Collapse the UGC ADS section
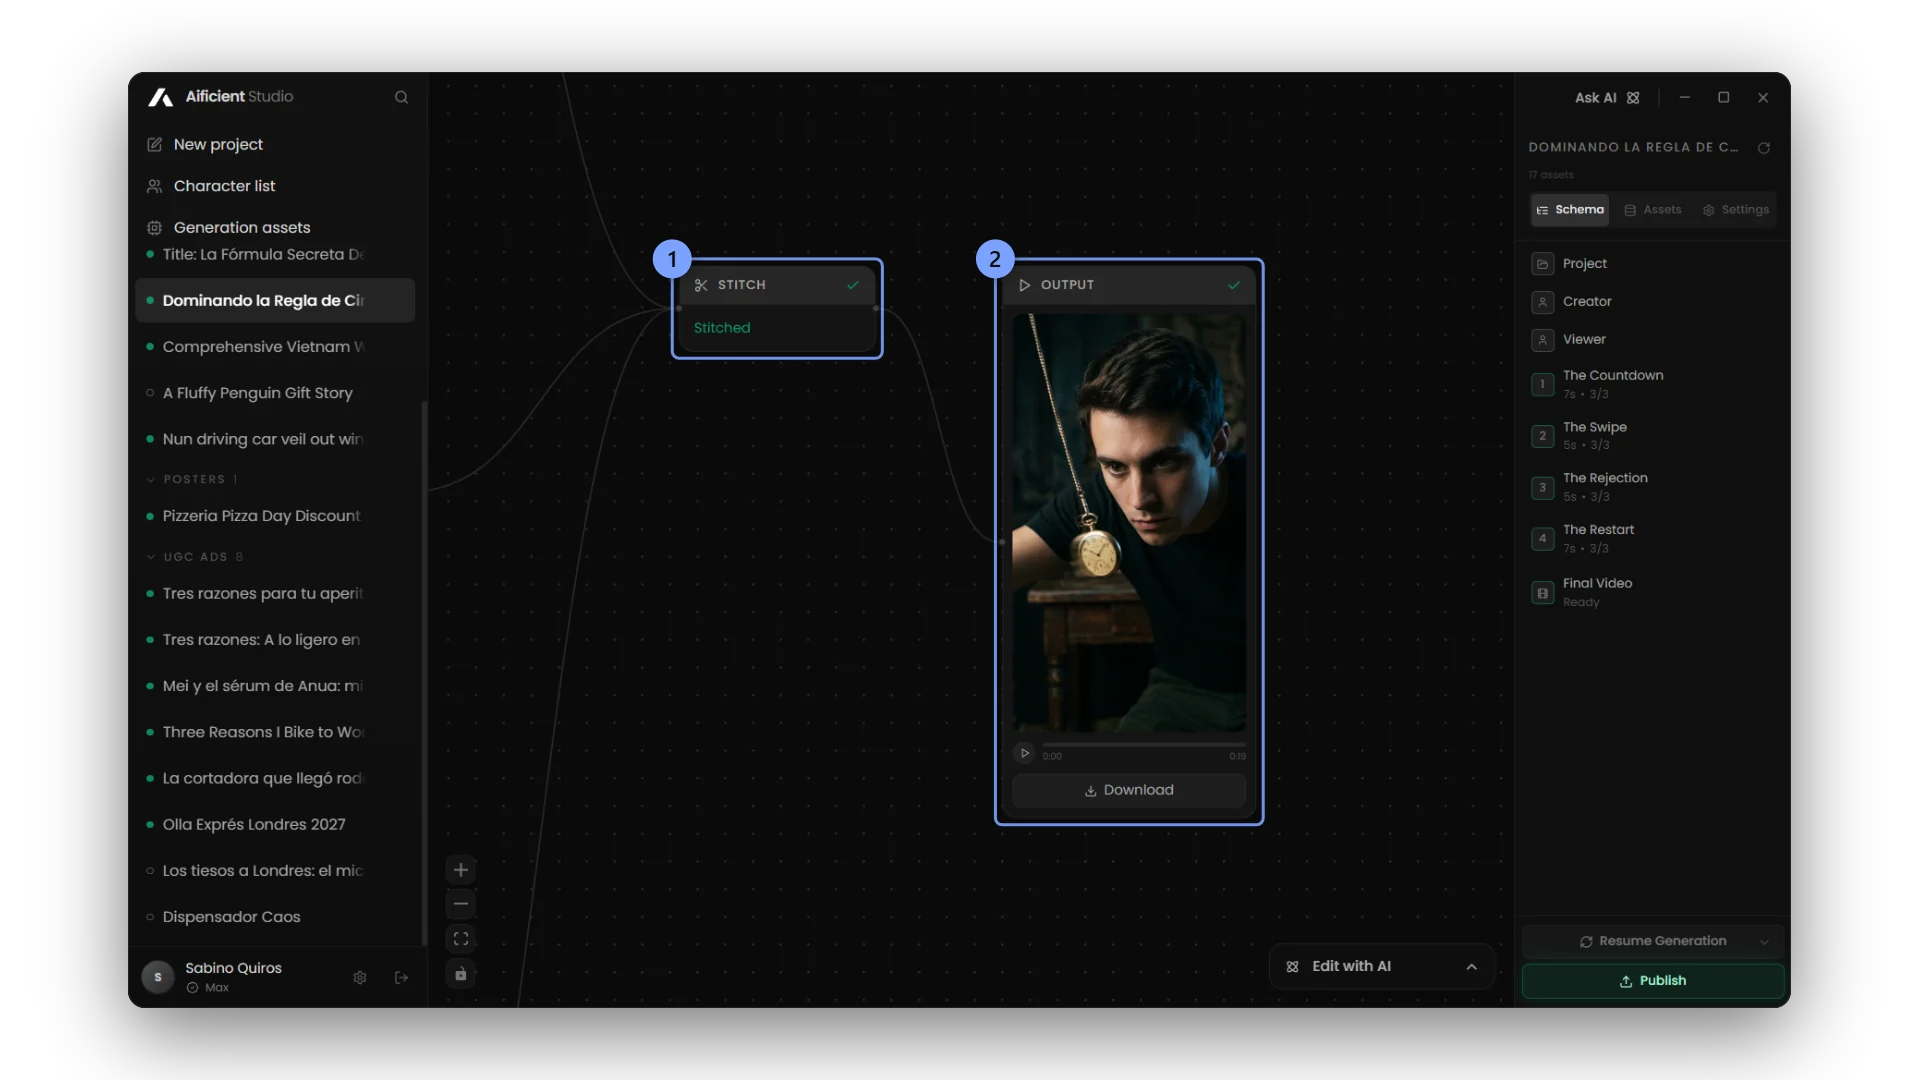 195,557
